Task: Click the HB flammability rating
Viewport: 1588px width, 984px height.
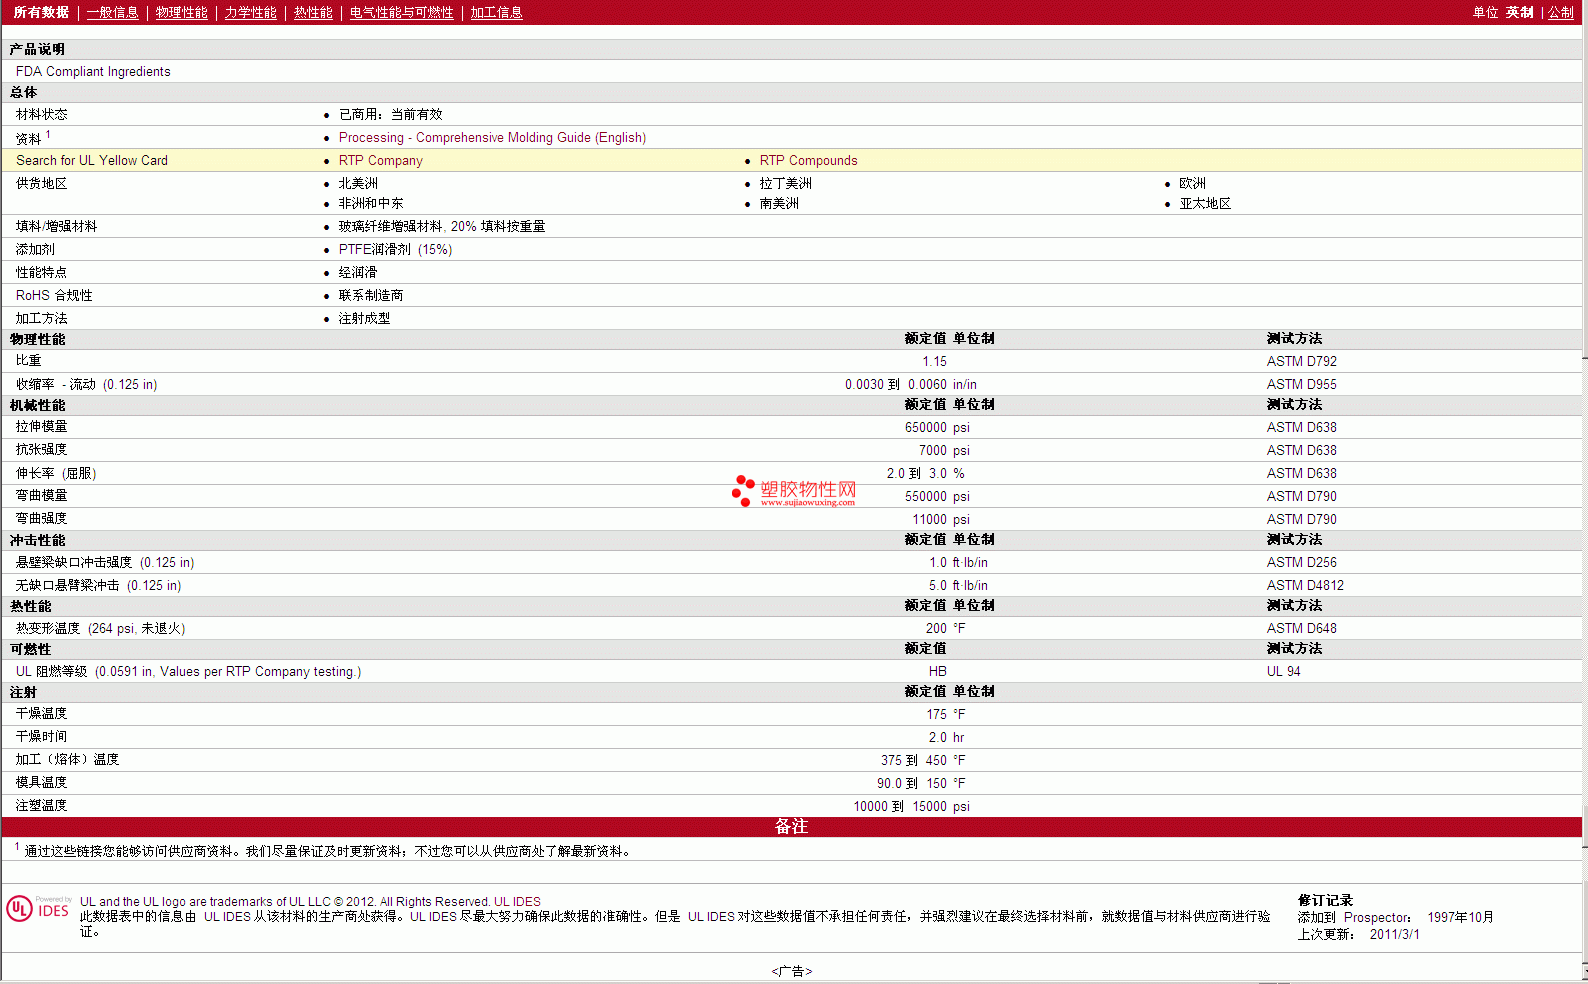Action: coord(937,672)
